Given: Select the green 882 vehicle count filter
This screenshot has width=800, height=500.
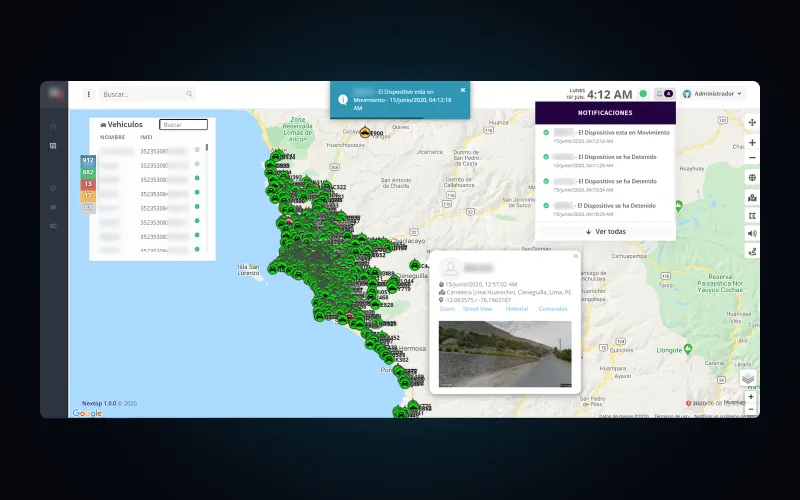Looking at the screenshot, I should [x=88, y=172].
